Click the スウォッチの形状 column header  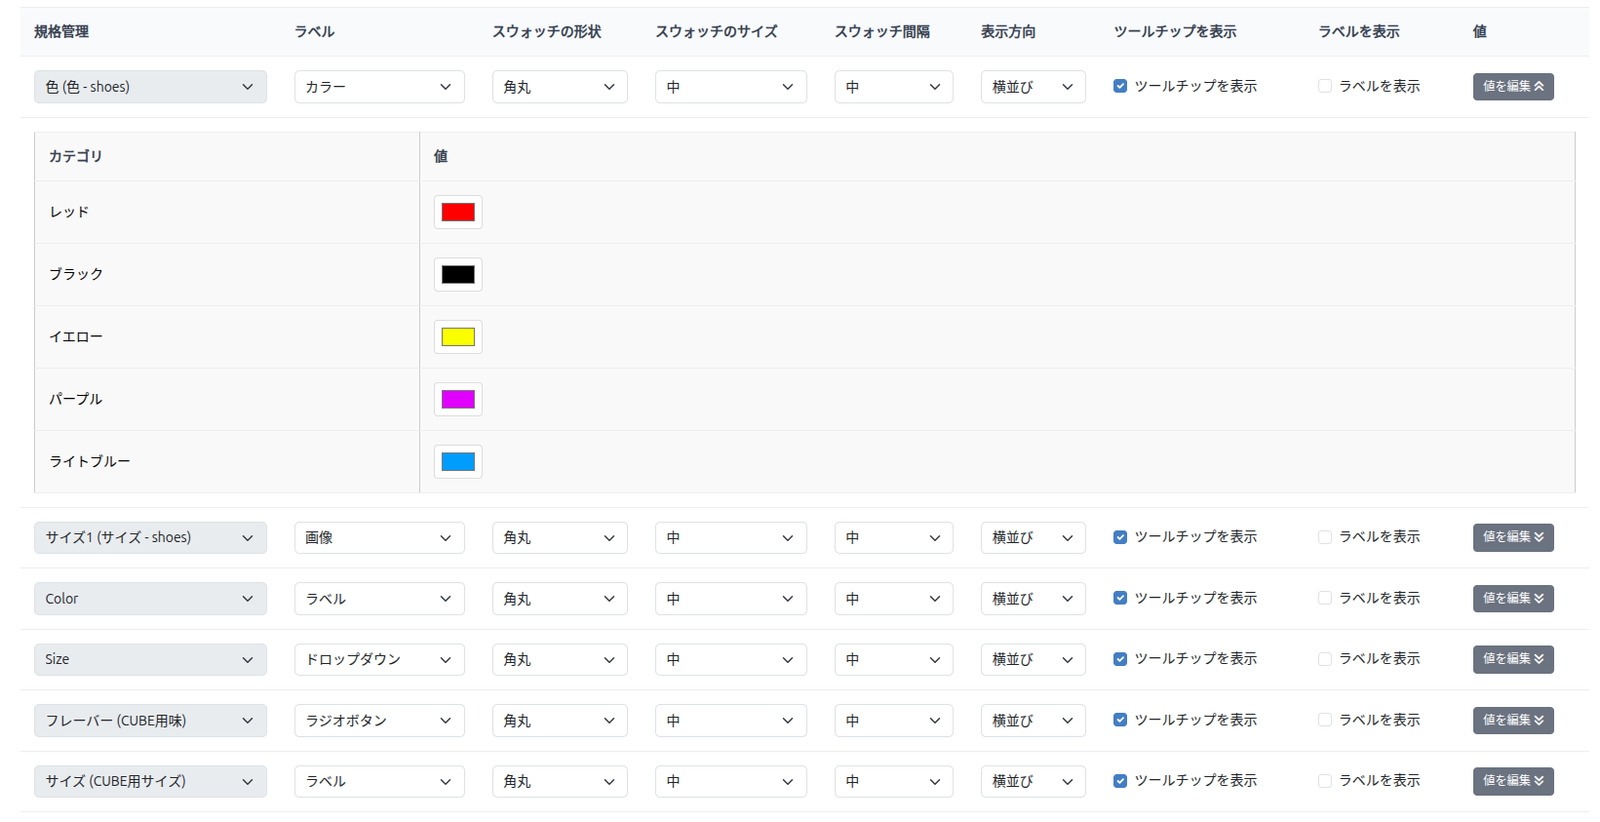pyautogui.click(x=546, y=32)
